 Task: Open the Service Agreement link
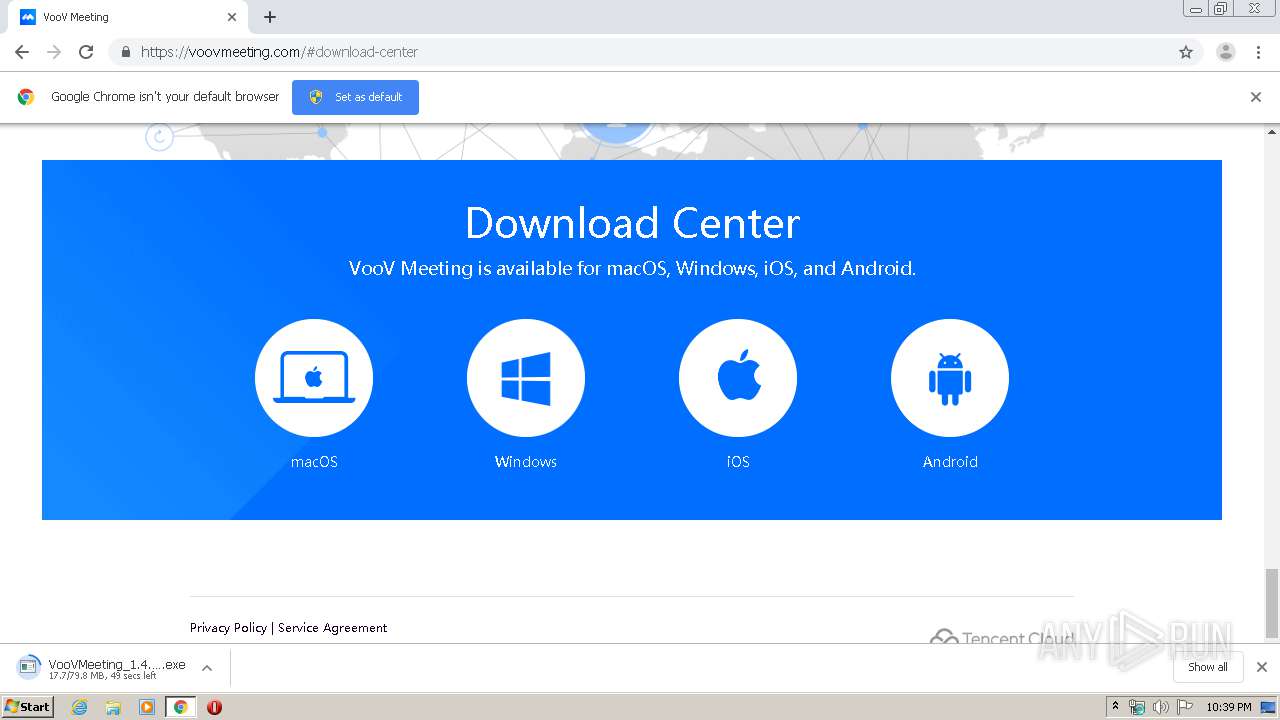pos(332,628)
